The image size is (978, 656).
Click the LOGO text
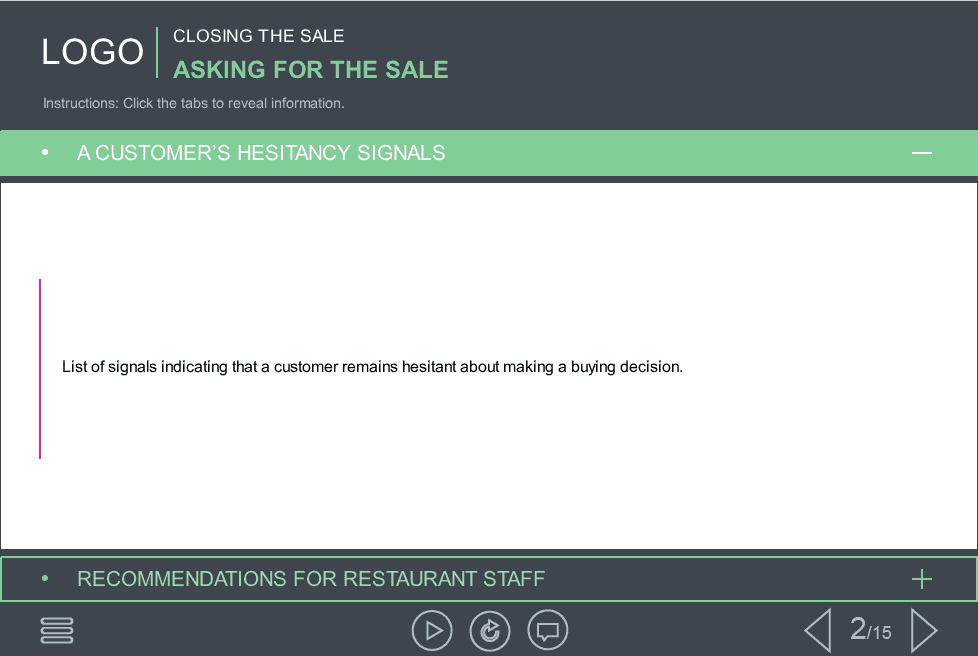point(92,52)
